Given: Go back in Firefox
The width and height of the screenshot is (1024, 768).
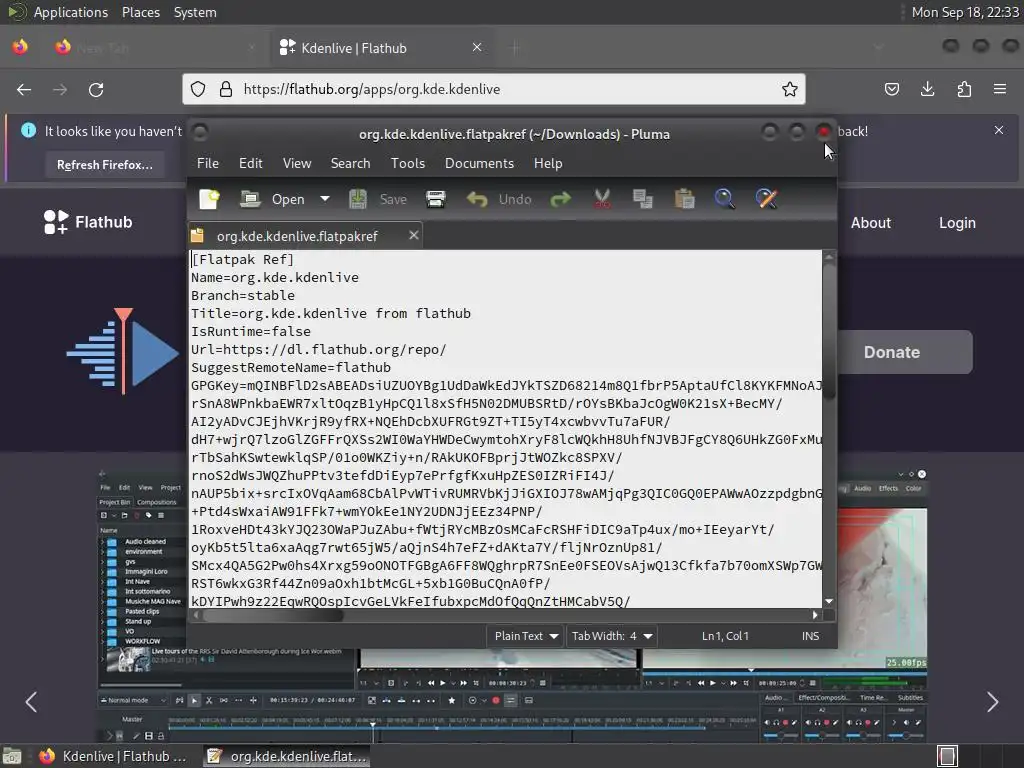Looking at the screenshot, I should click(x=24, y=89).
